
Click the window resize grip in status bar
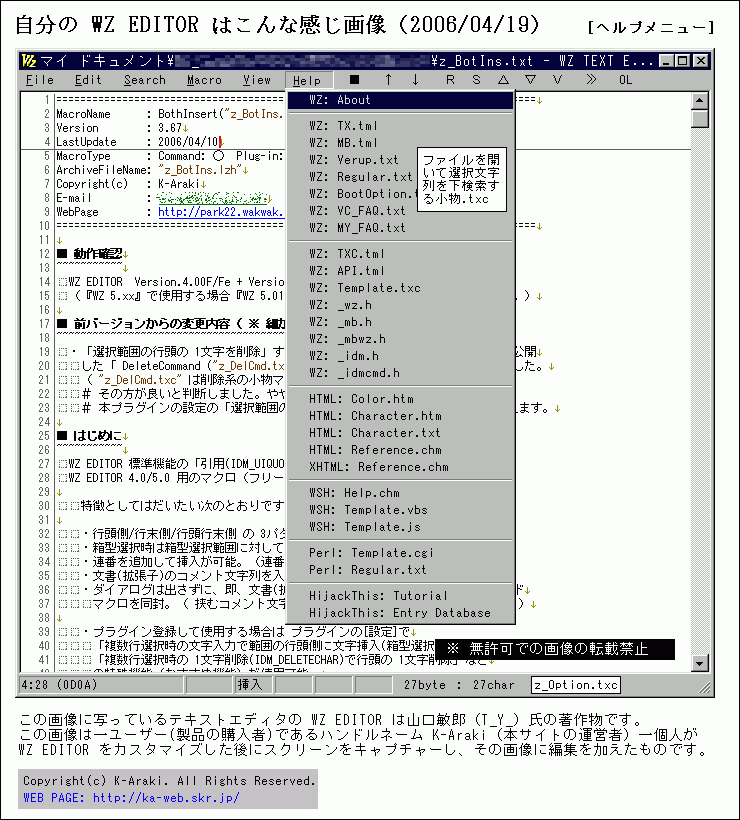(704, 687)
